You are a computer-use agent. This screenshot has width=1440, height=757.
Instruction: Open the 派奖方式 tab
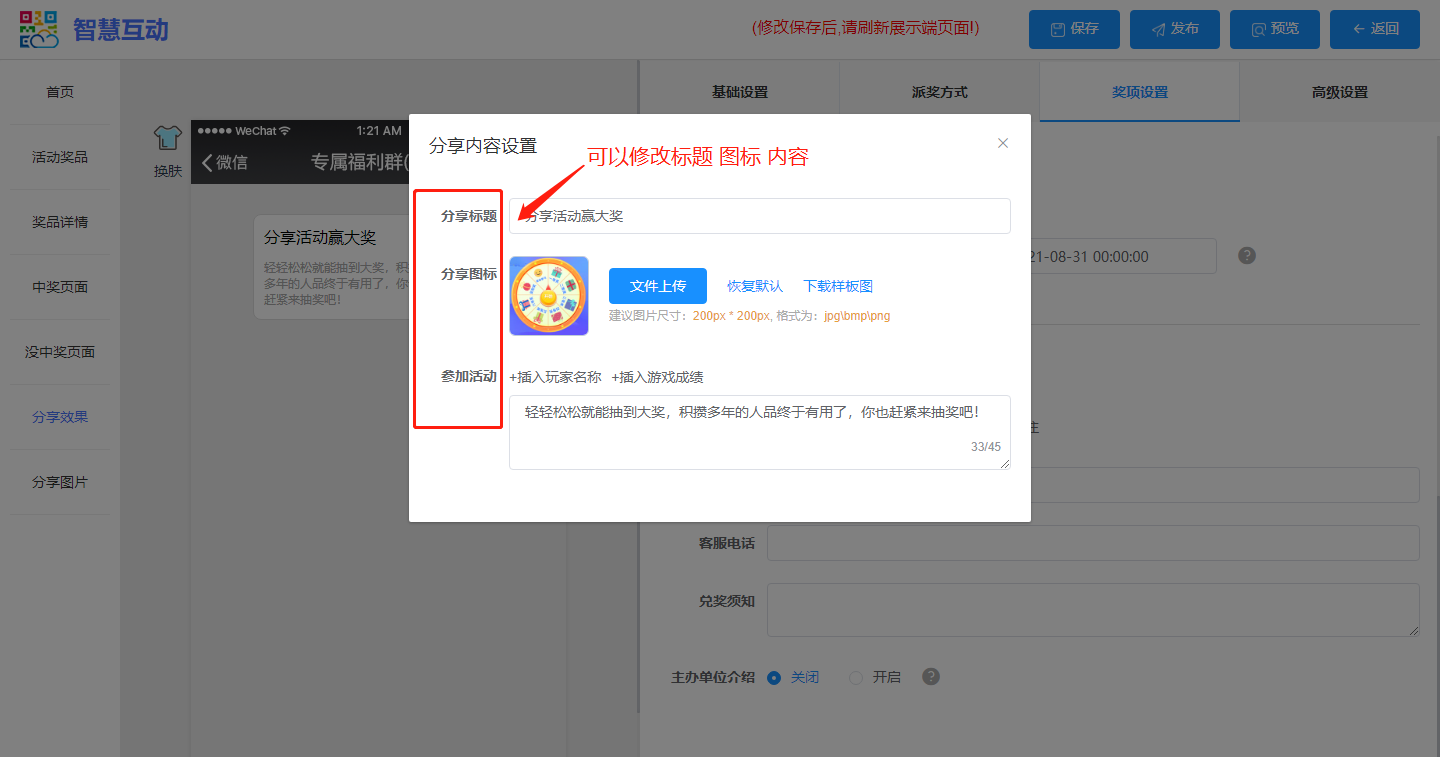pyautogui.click(x=939, y=92)
